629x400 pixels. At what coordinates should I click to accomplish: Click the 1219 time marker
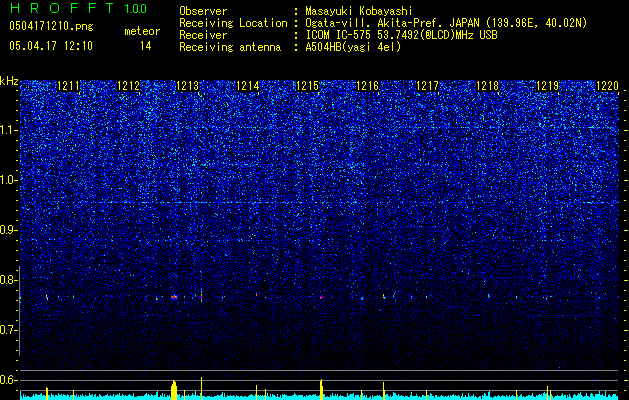(548, 86)
